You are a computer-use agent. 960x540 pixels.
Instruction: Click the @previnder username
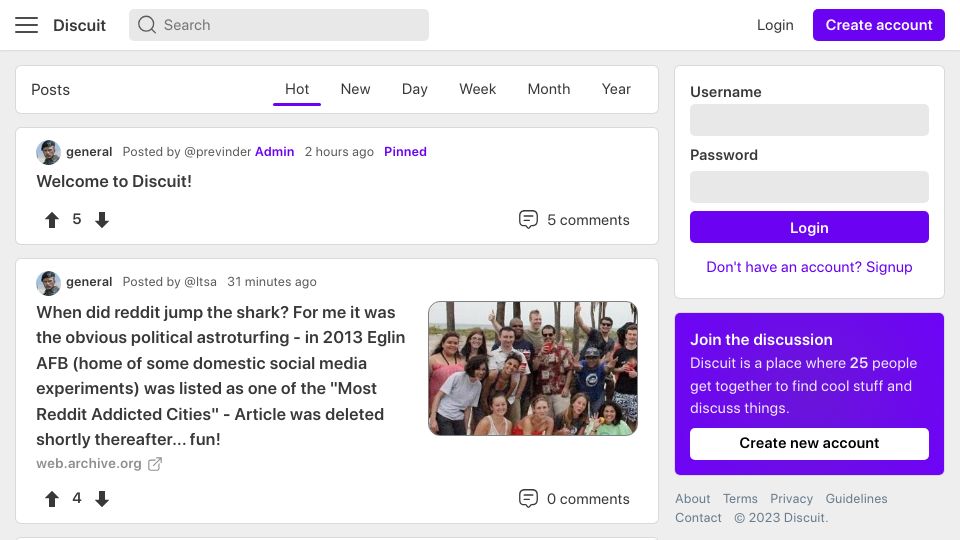point(217,152)
